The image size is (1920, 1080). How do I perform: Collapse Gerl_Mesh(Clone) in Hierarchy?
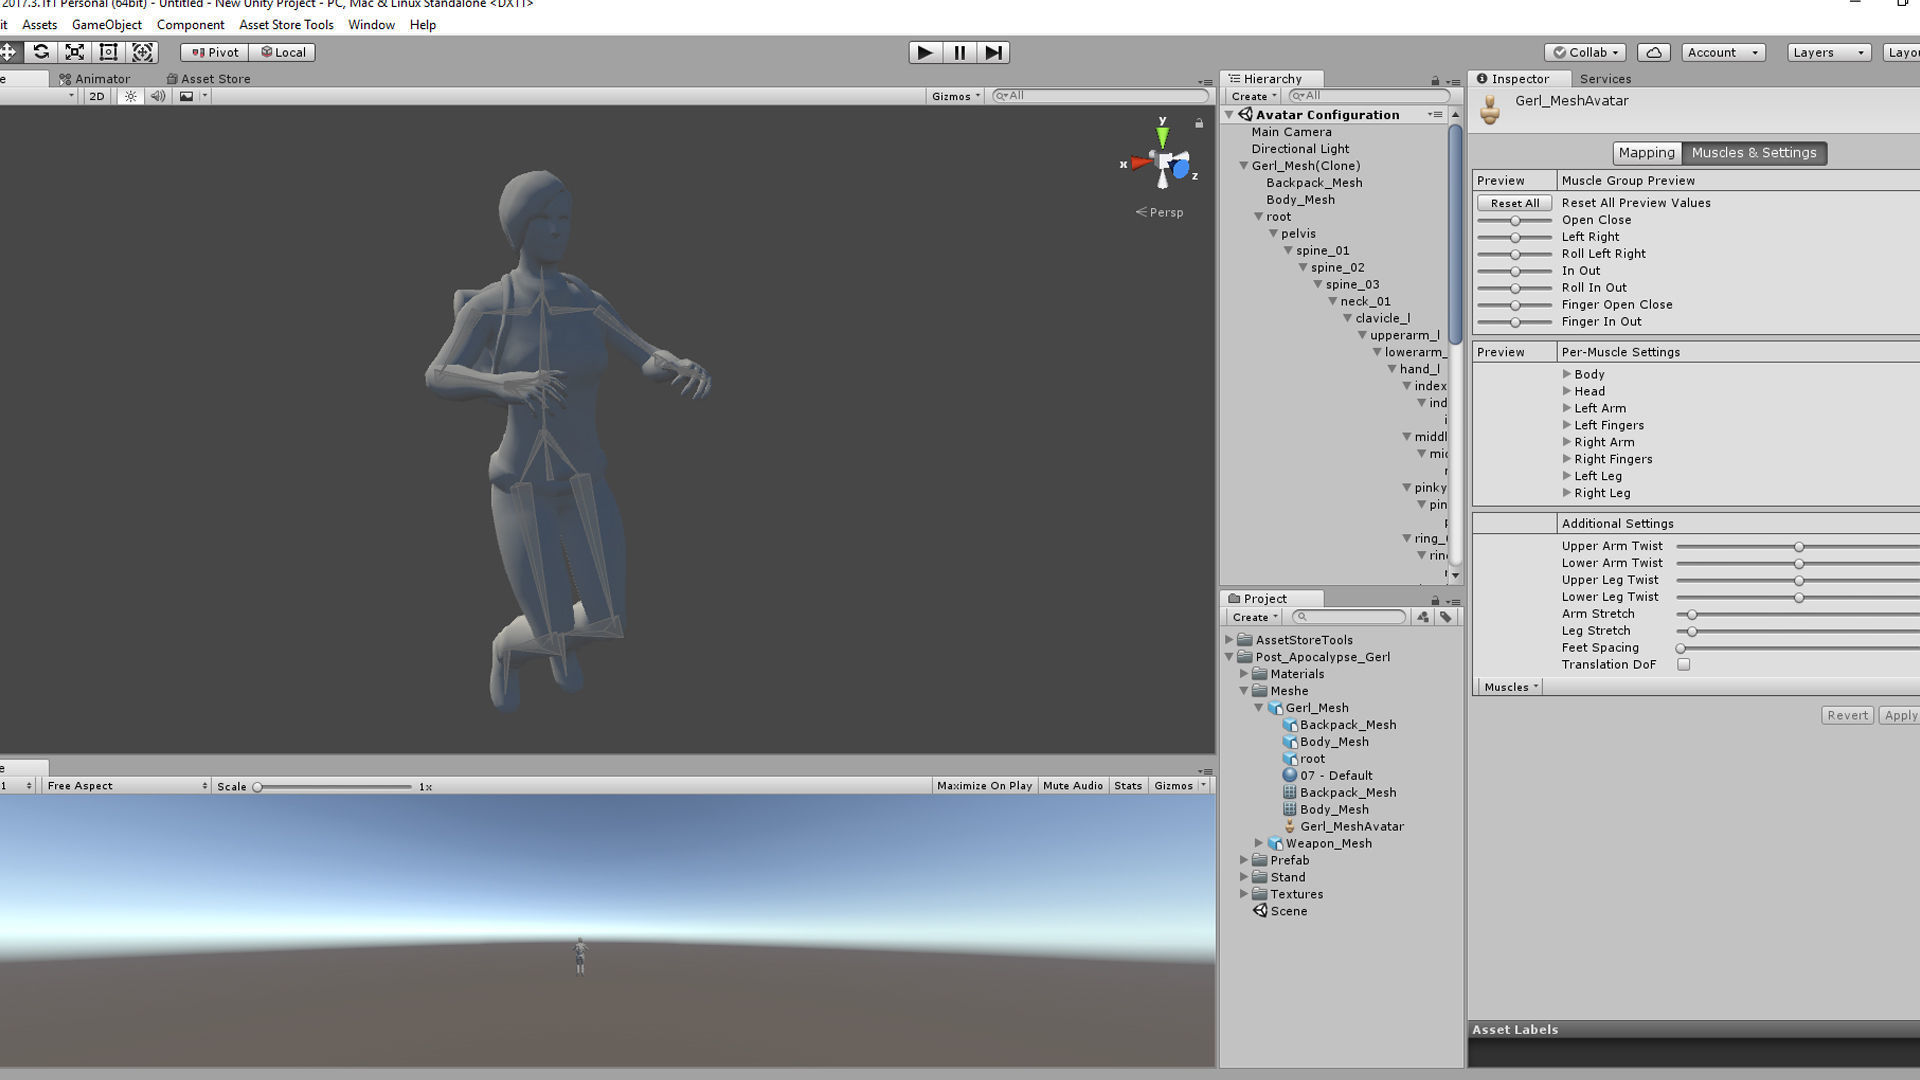point(1244,166)
